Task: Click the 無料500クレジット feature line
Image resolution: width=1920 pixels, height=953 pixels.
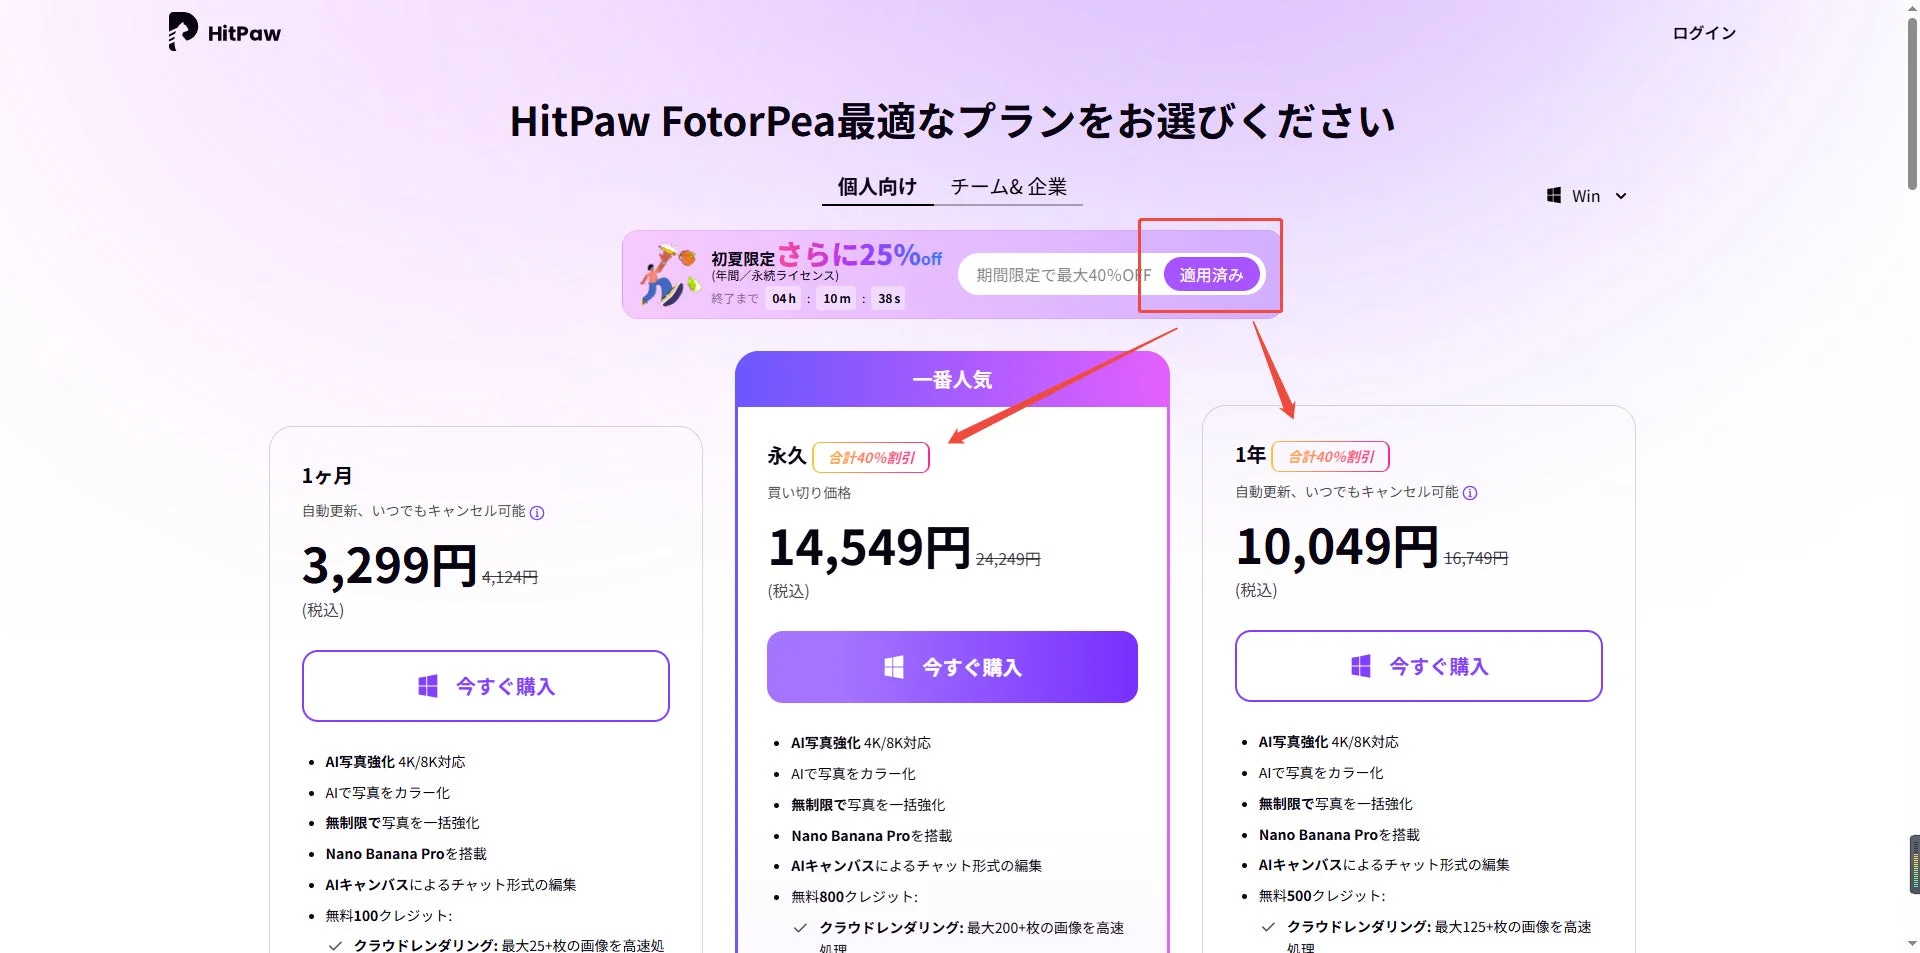Action: [x=1322, y=896]
